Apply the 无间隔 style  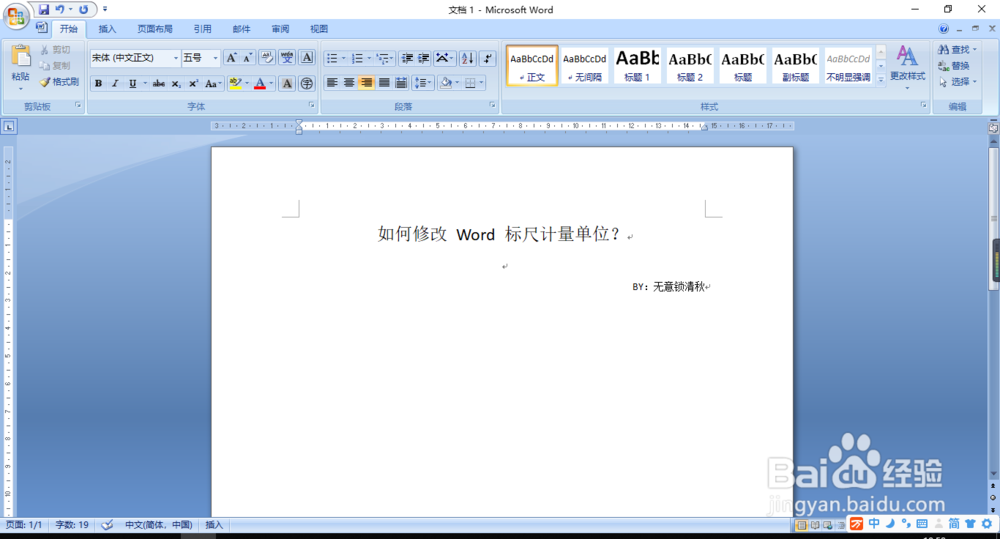584,65
